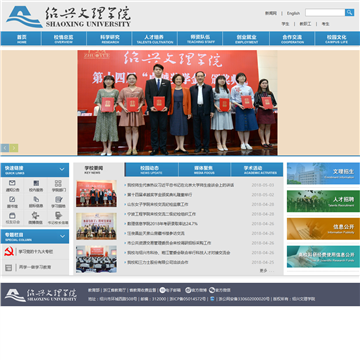The image size is (360, 360).
Task: Open the award ceremony news thumbnail
Action: [96, 194]
